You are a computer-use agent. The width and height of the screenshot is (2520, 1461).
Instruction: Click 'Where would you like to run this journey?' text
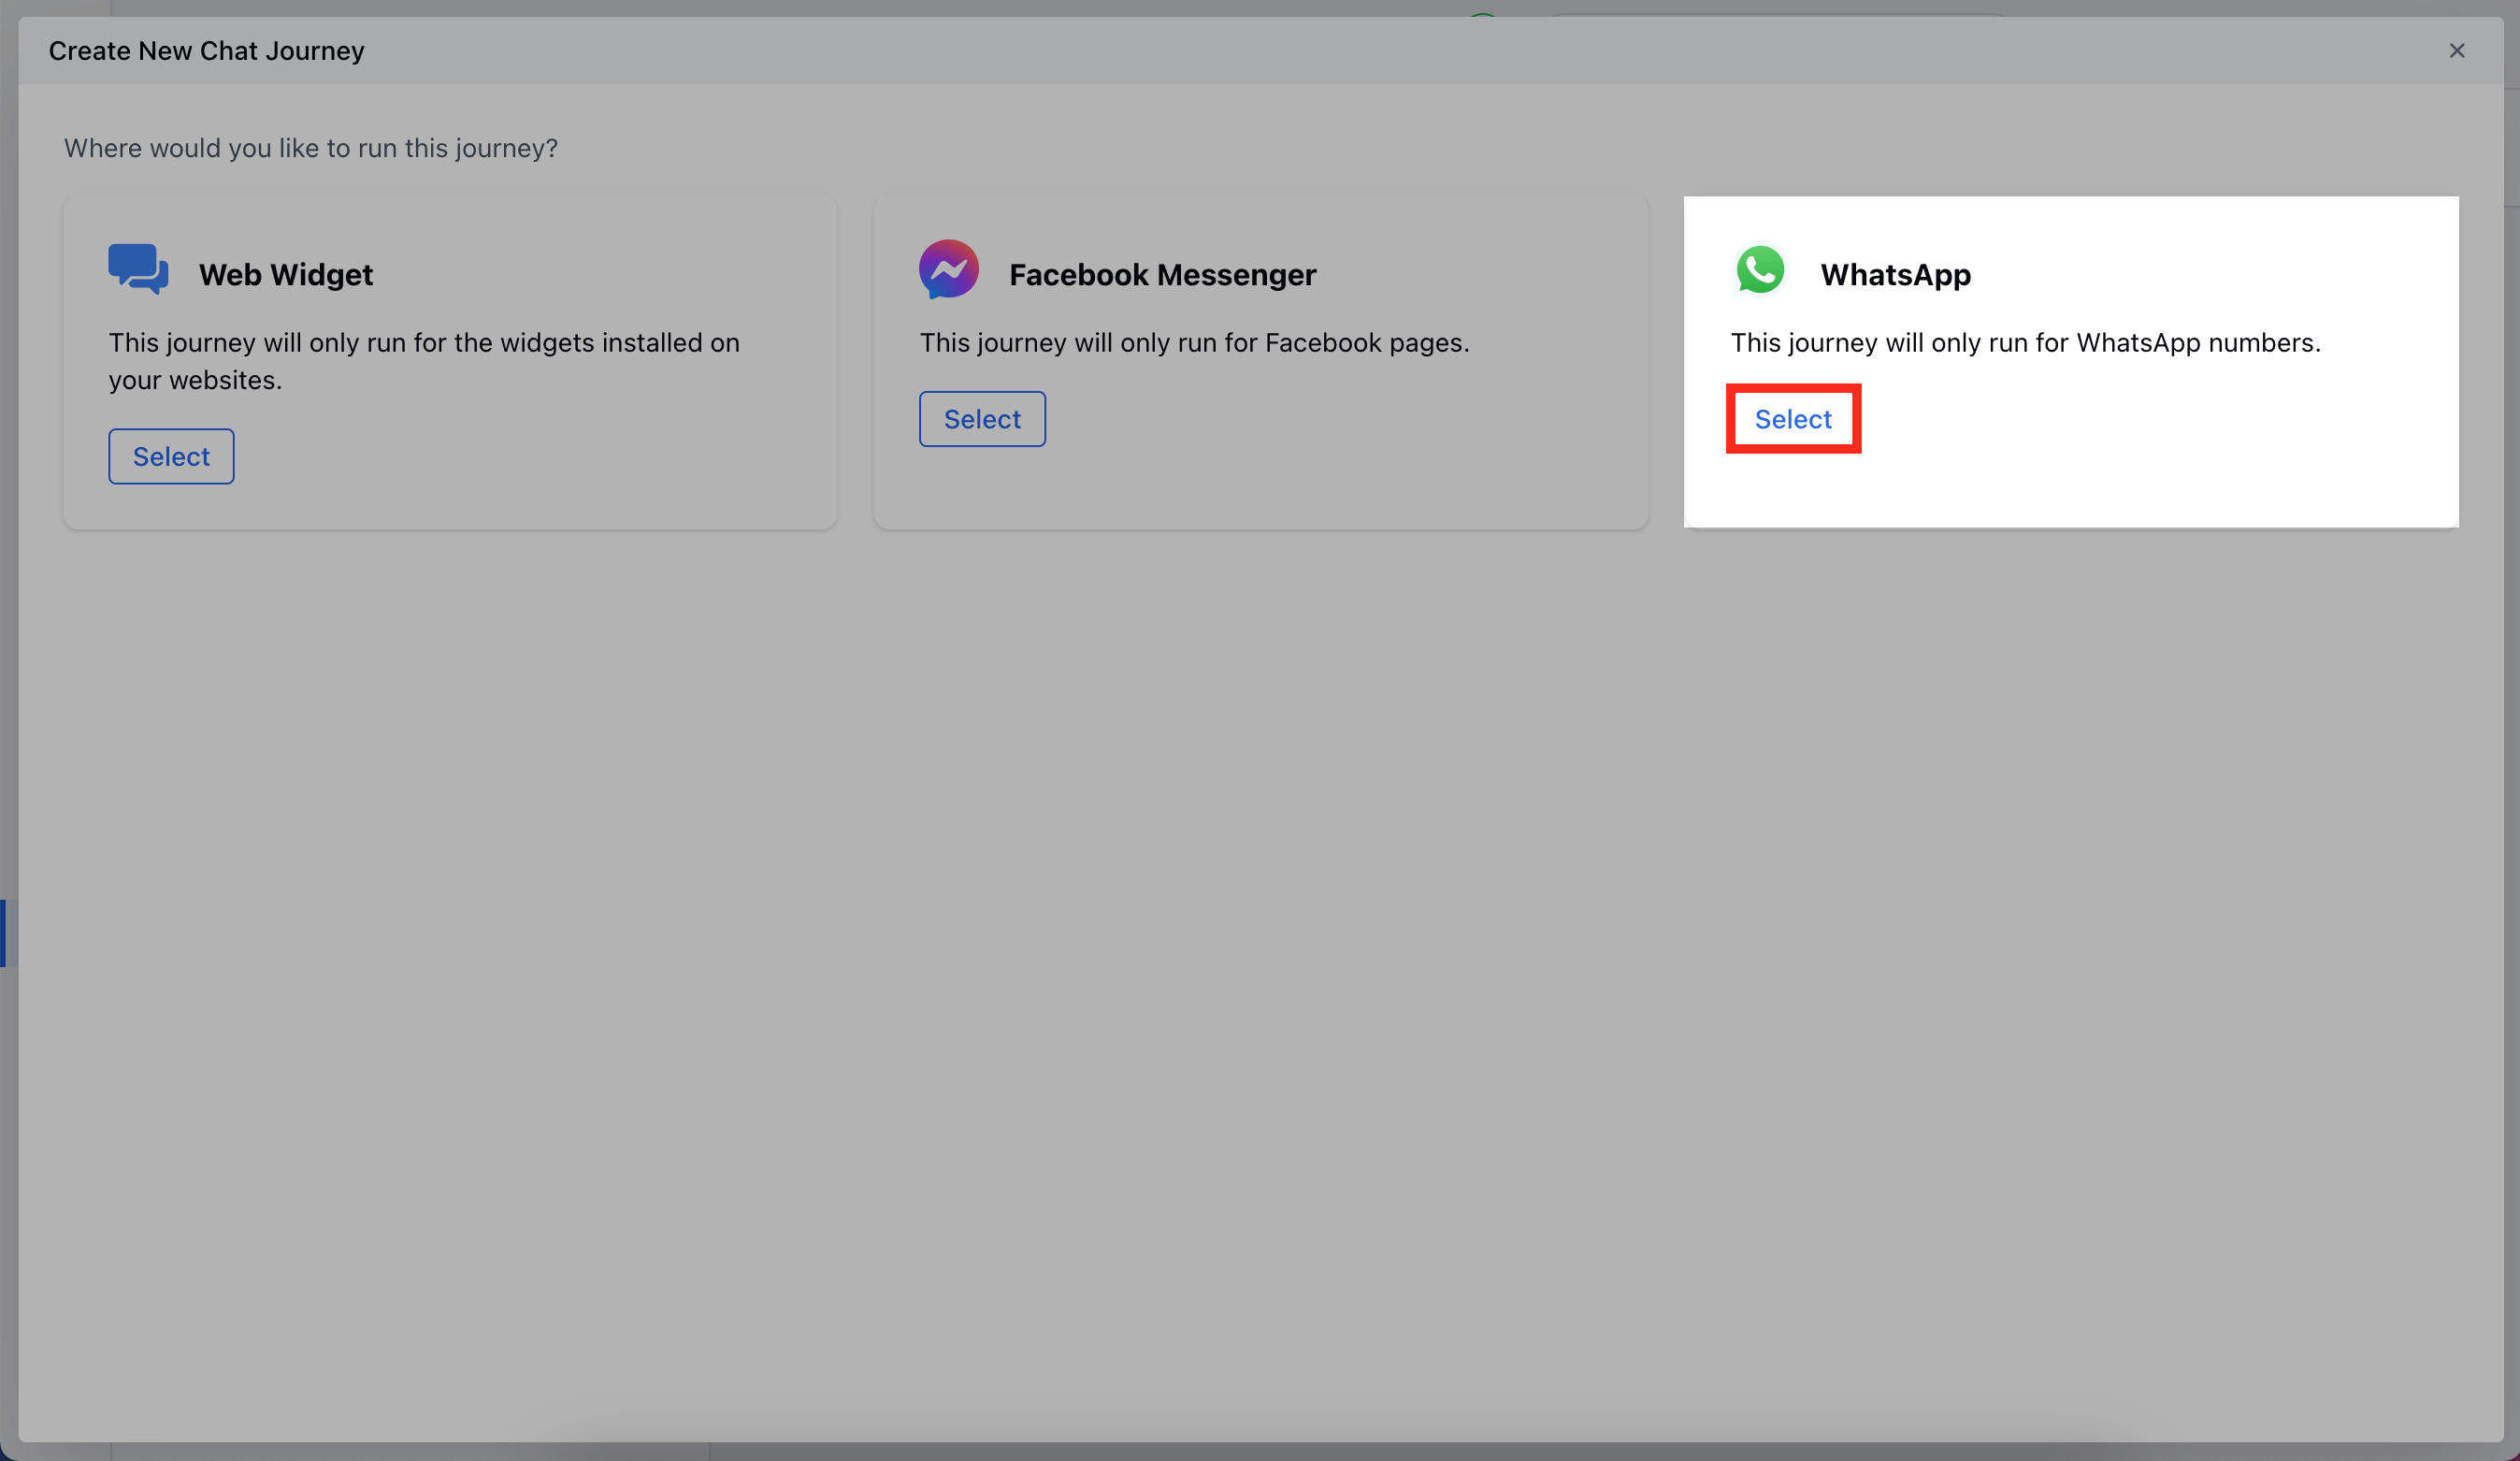[x=311, y=148]
